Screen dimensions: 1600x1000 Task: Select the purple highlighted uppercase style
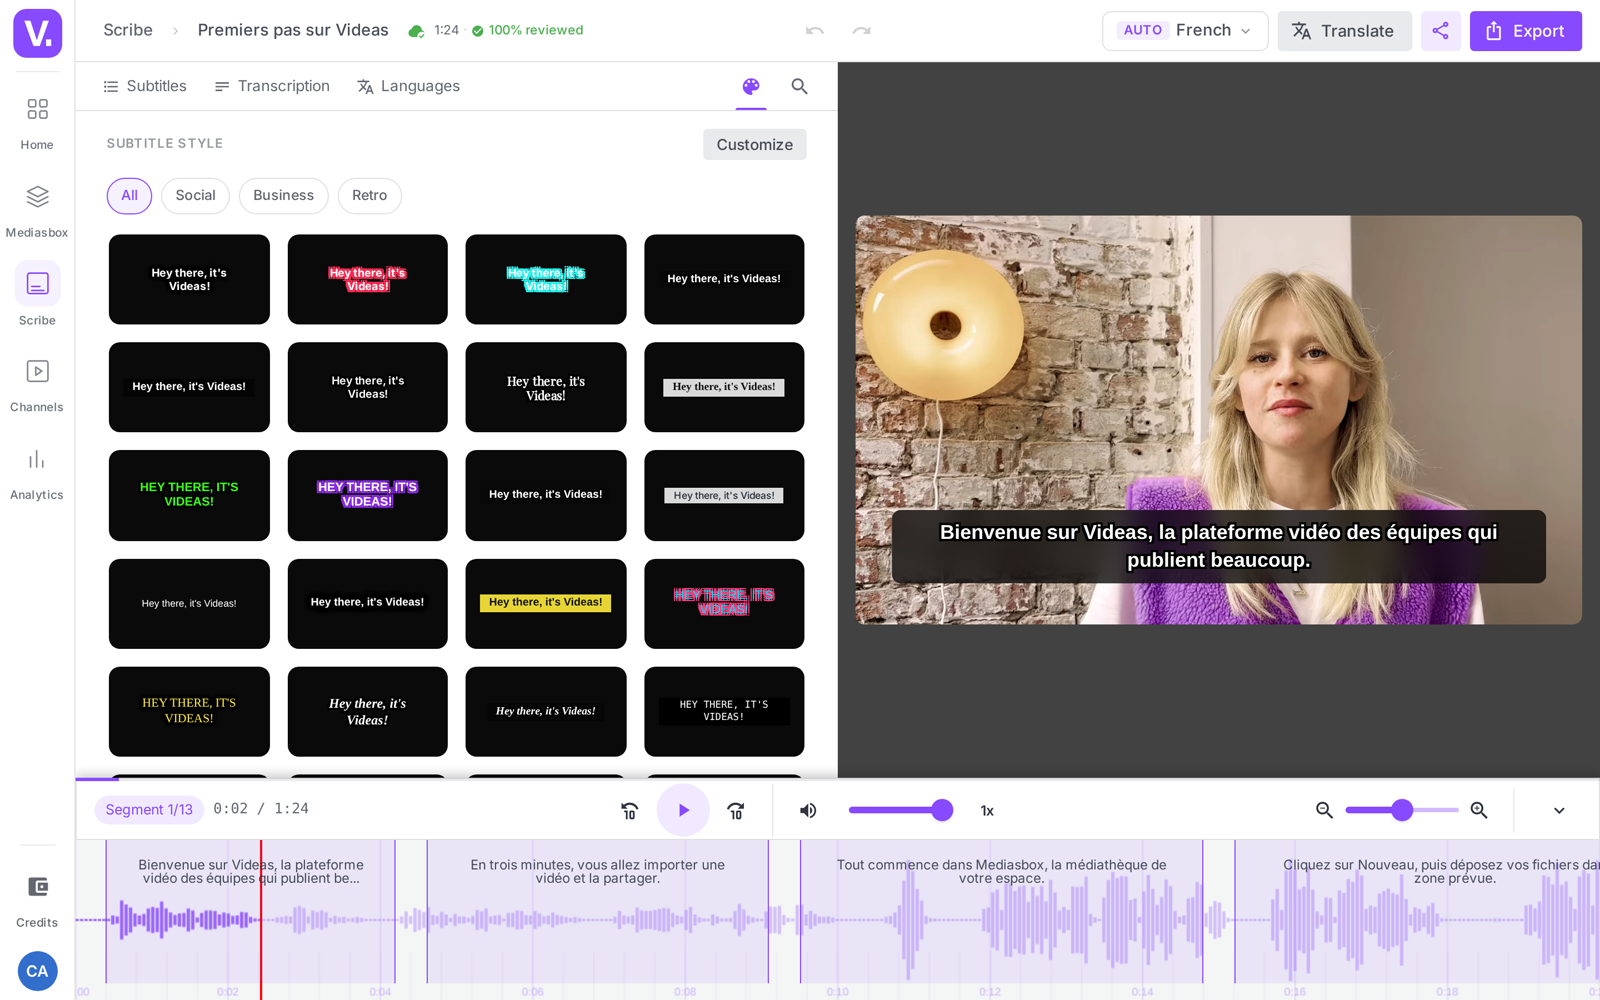pyautogui.click(x=368, y=495)
